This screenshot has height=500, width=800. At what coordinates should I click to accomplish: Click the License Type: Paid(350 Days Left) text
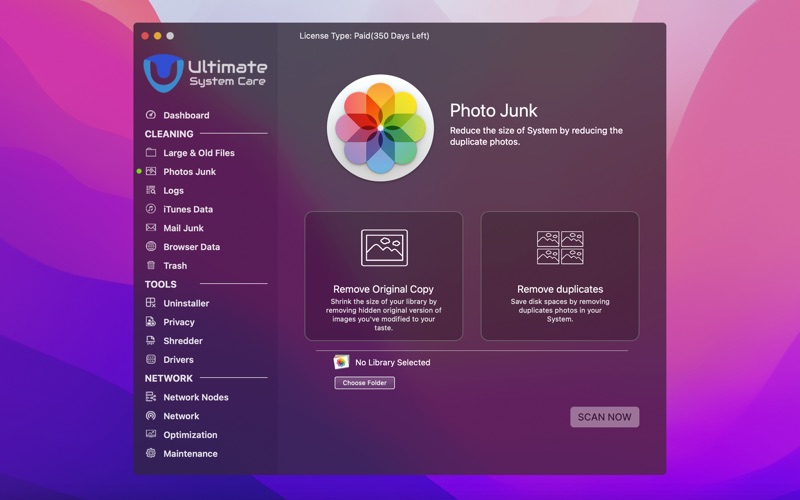pyautogui.click(x=364, y=36)
